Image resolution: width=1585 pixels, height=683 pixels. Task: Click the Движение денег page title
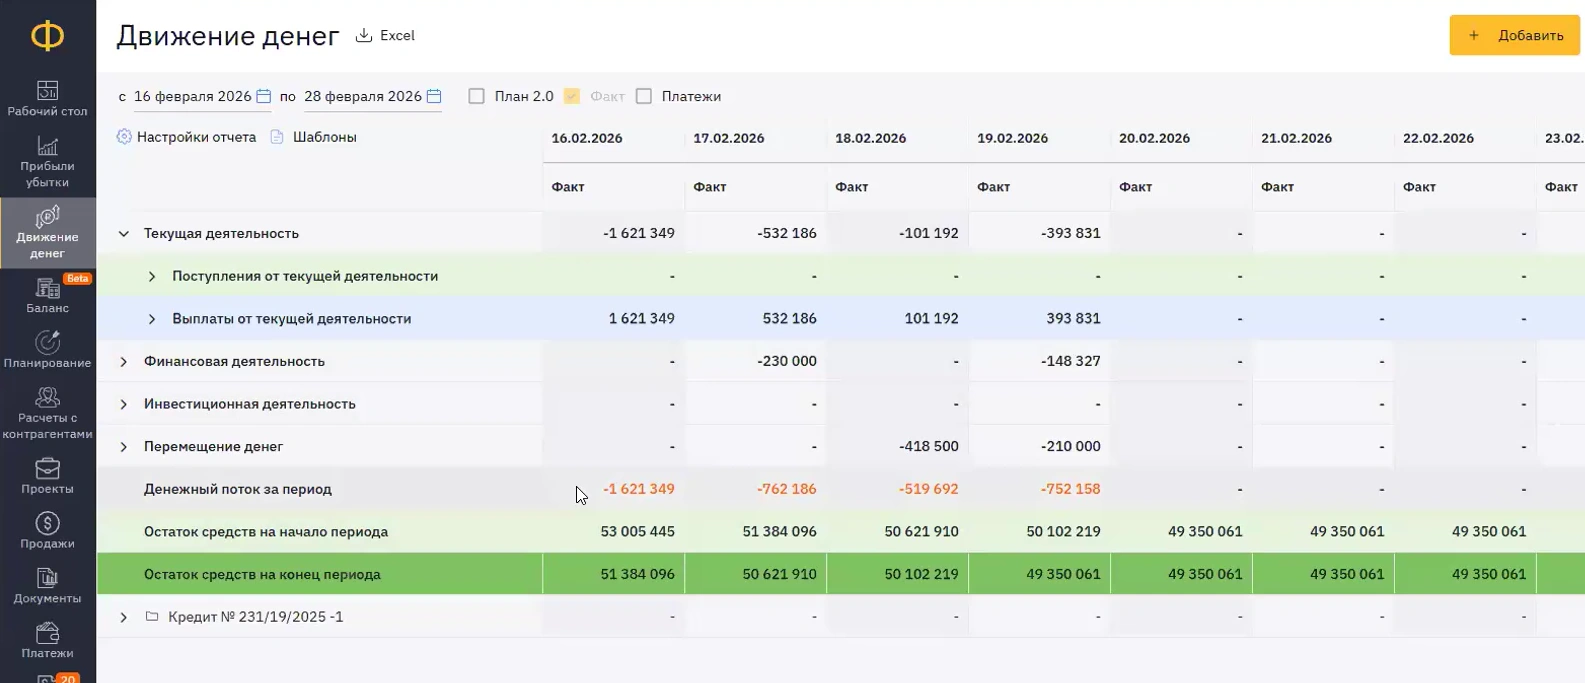tap(228, 36)
